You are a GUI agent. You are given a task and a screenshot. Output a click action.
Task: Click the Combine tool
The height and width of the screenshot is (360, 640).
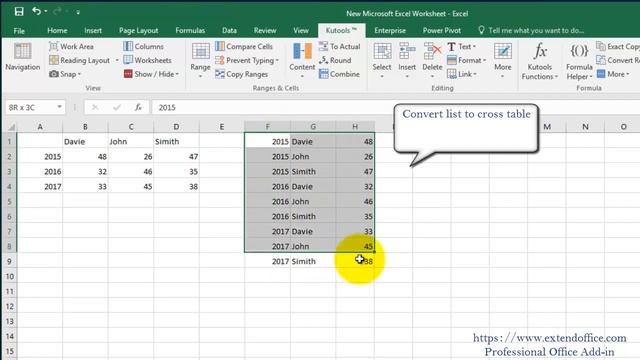click(x=340, y=74)
